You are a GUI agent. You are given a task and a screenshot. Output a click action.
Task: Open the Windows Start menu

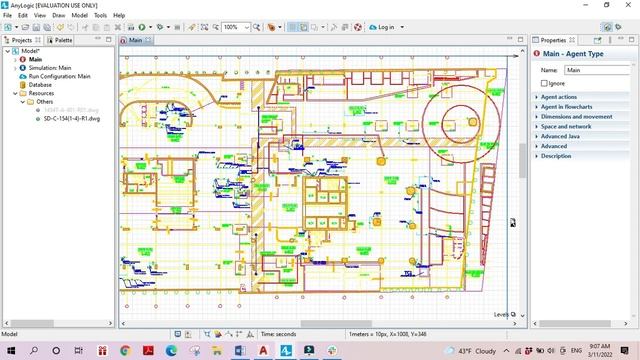pos(11,350)
